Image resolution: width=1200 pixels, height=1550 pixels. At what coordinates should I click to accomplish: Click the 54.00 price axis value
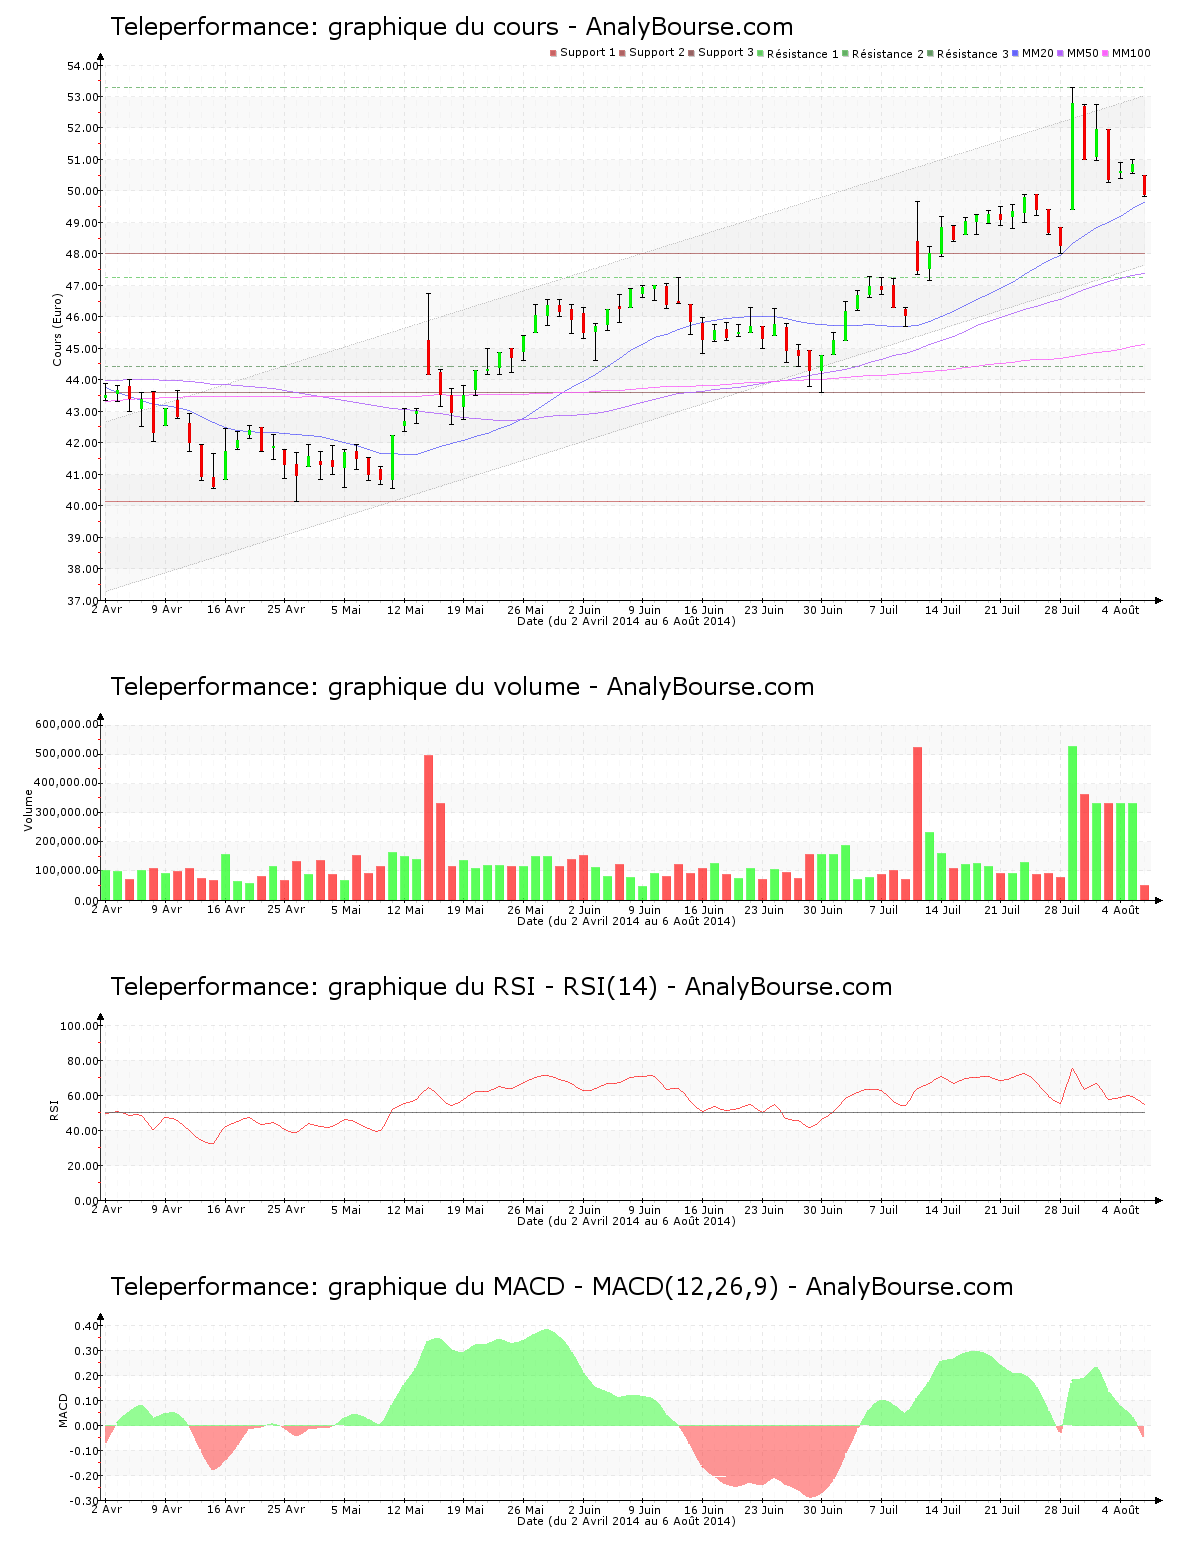tap(83, 66)
